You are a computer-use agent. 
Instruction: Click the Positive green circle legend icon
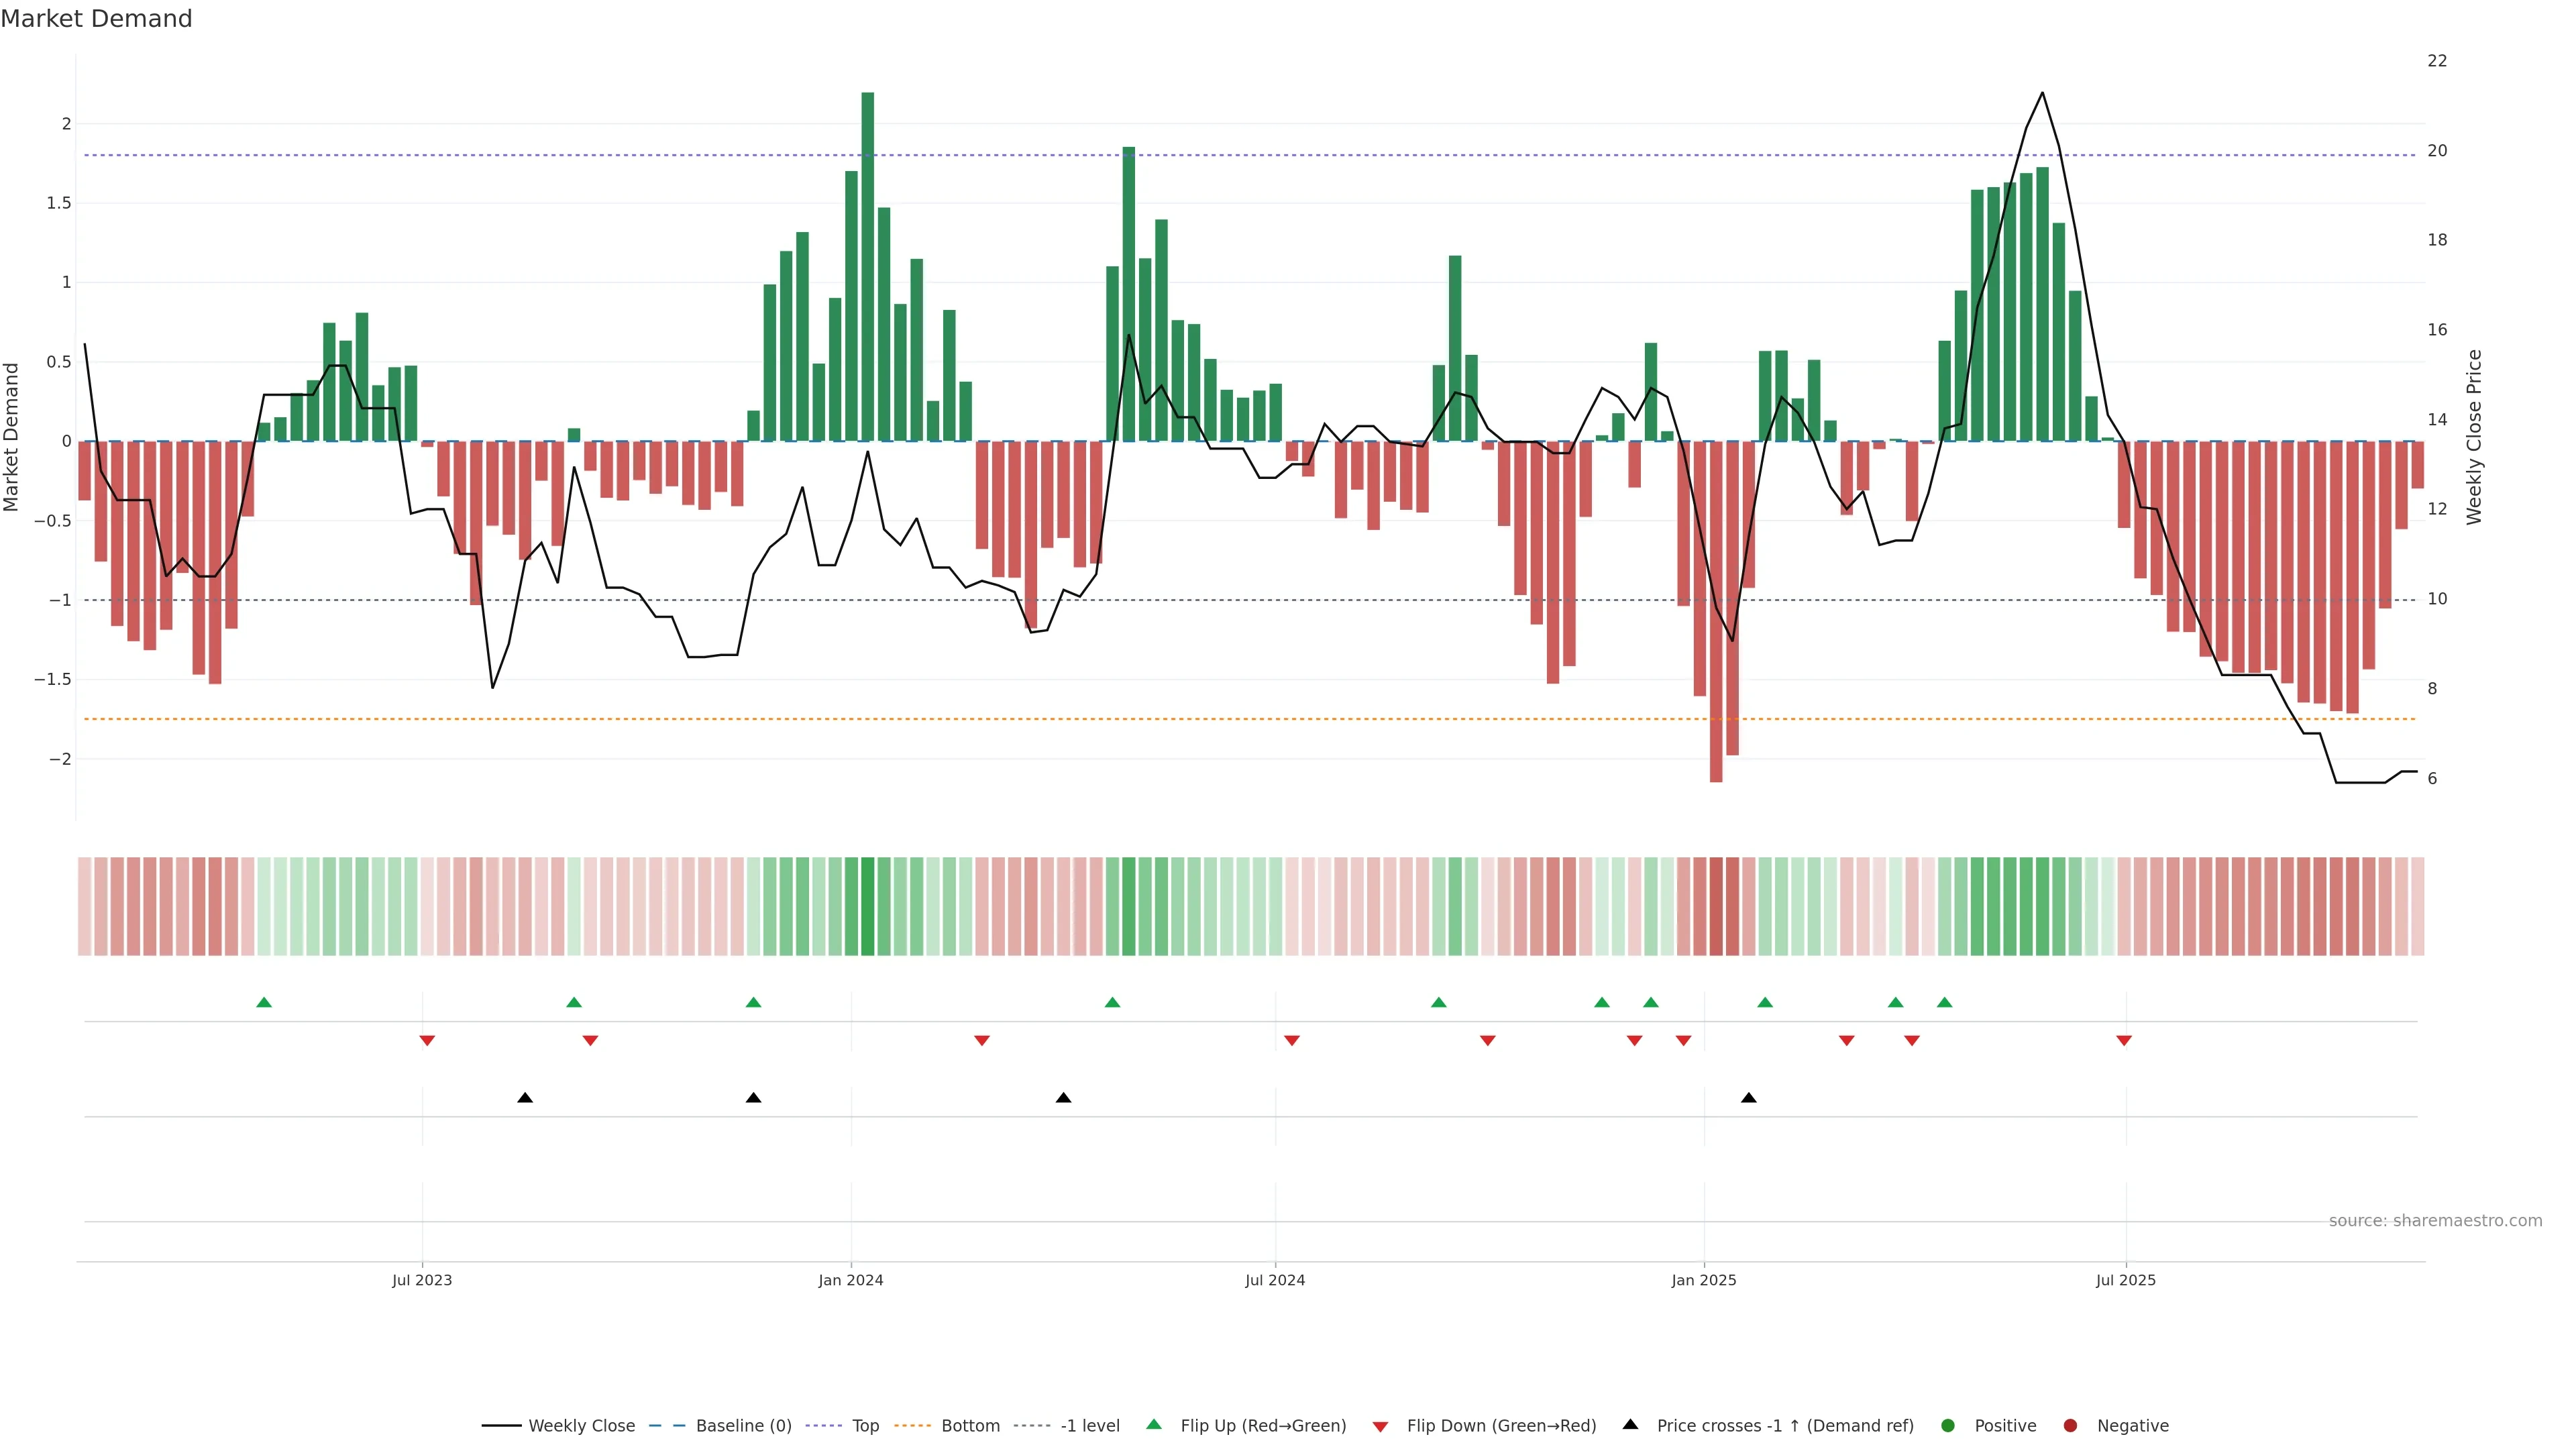pos(1947,1426)
